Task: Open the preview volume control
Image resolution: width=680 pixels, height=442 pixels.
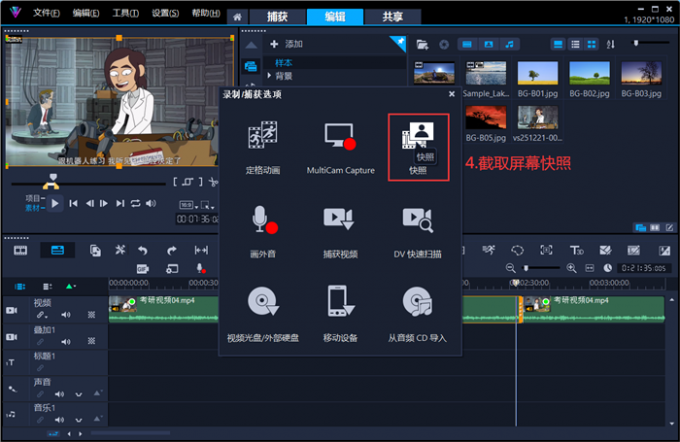Action: (151, 203)
